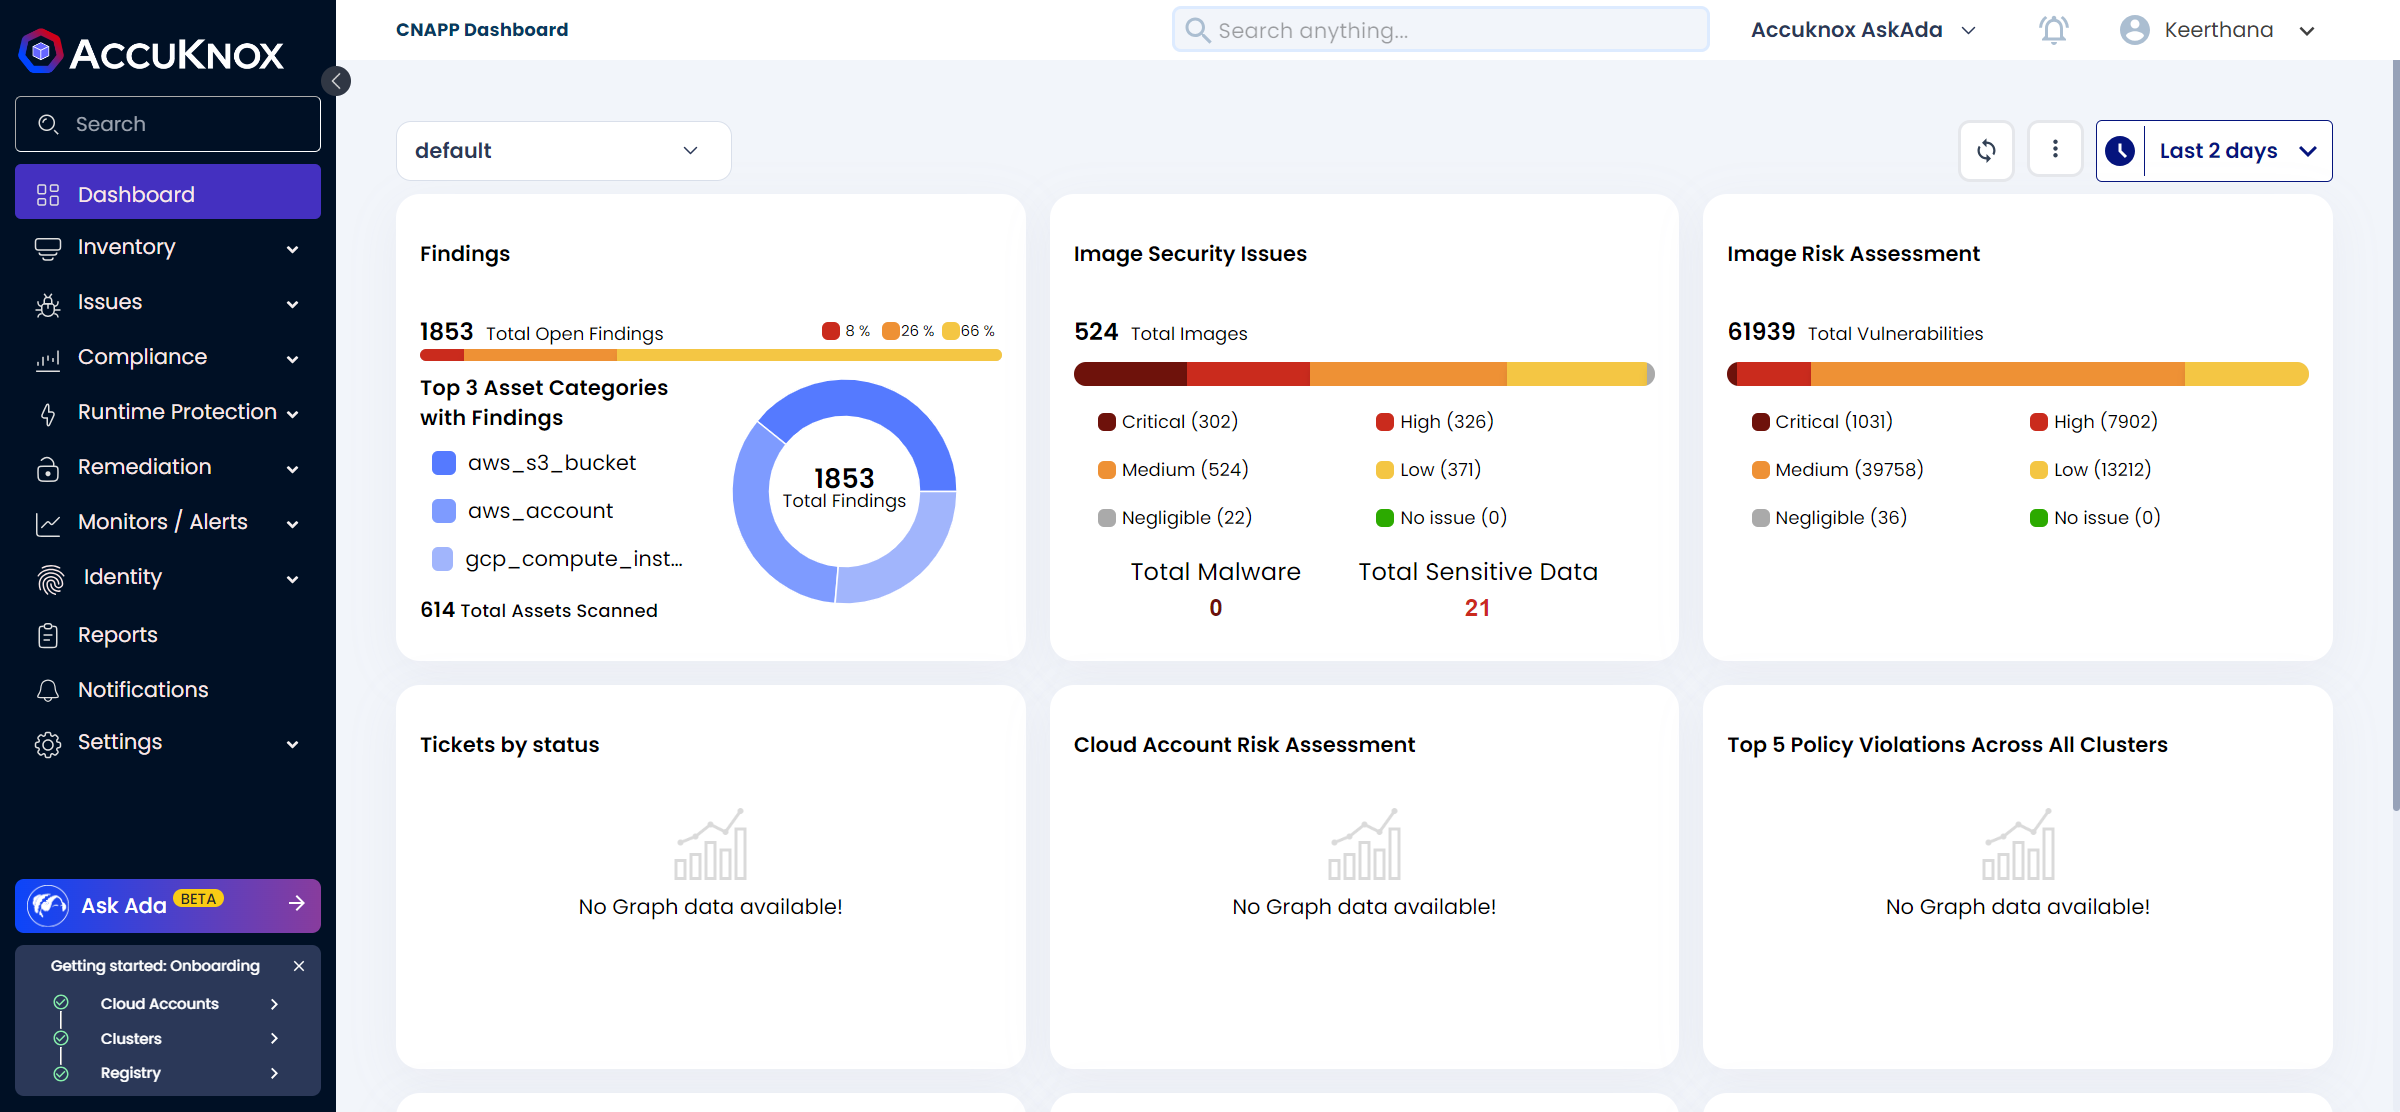
Task: Toggle the gcp_compute_inst legend item
Action: pos(557,559)
